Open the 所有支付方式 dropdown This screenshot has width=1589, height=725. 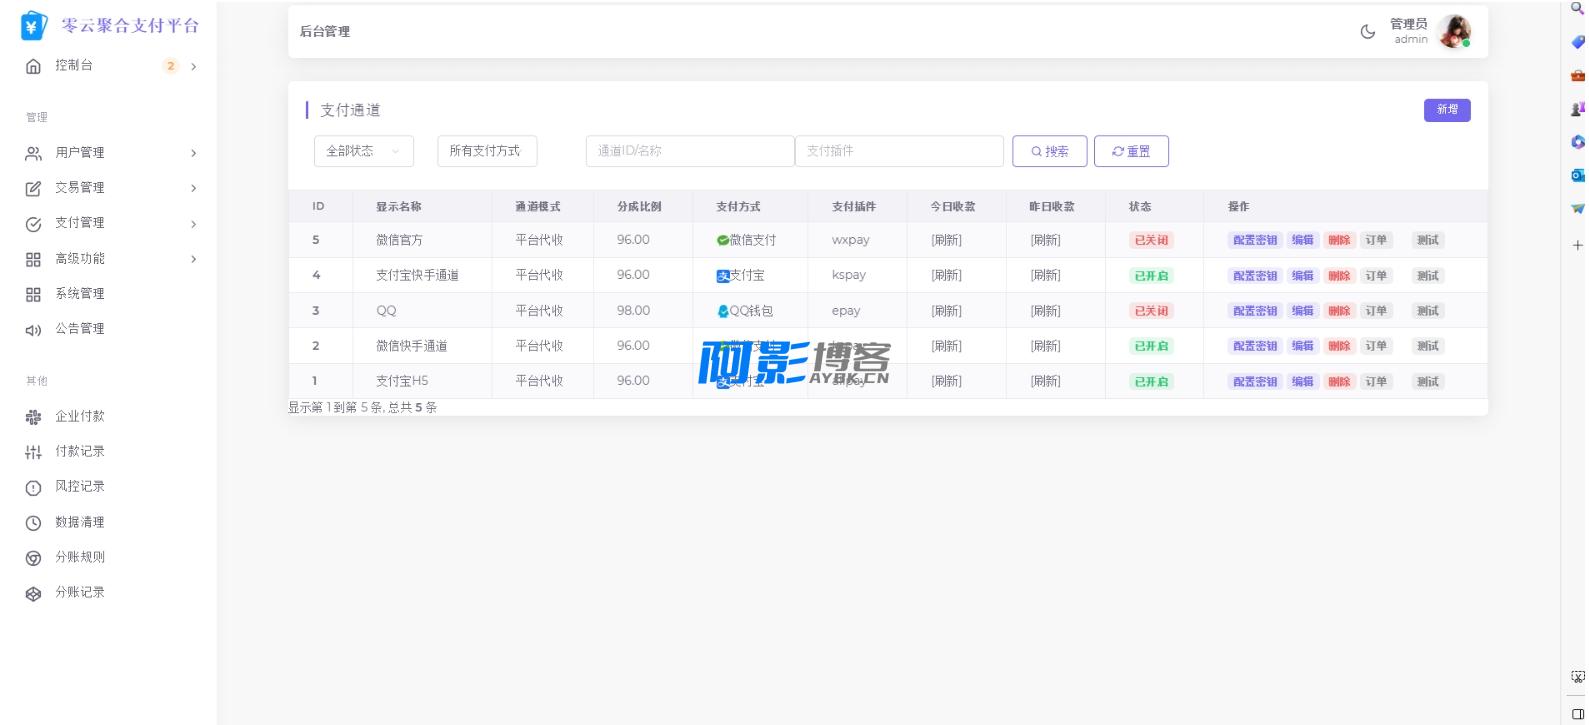486,151
